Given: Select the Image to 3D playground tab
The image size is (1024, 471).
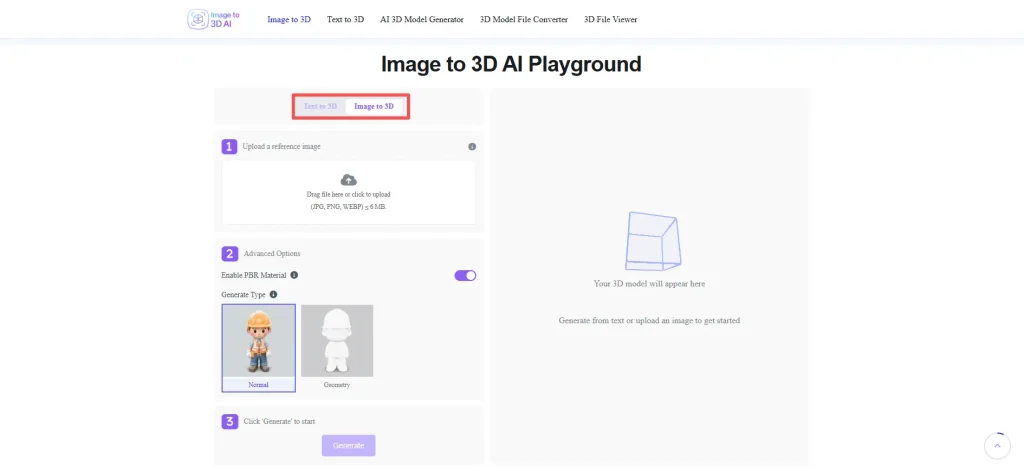Looking at the screenshot, I should 374,106.
